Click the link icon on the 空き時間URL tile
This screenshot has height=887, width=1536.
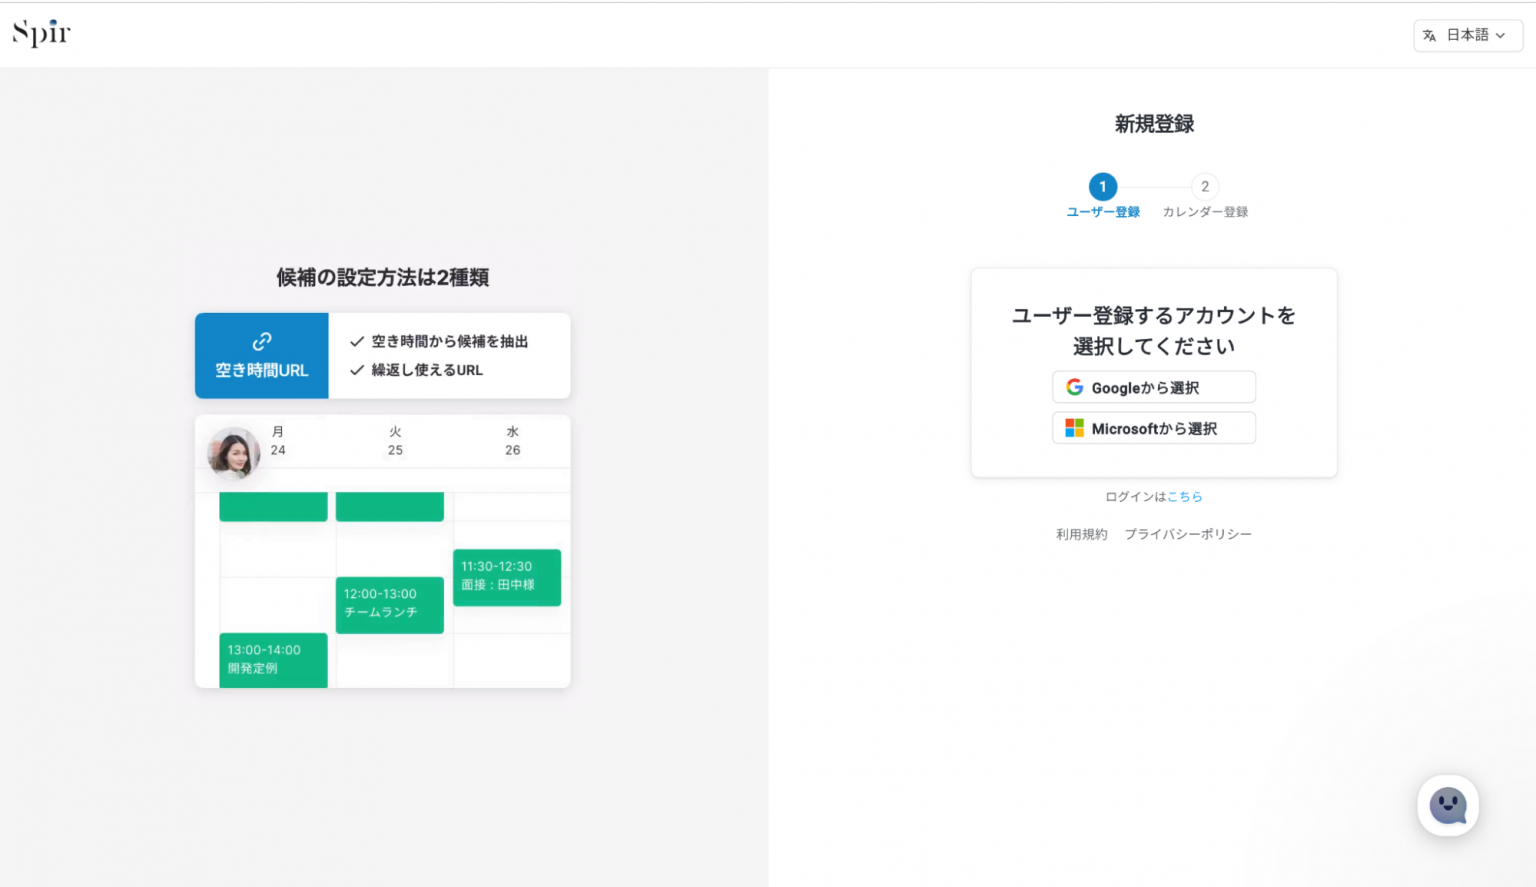(x=261, y=340)
